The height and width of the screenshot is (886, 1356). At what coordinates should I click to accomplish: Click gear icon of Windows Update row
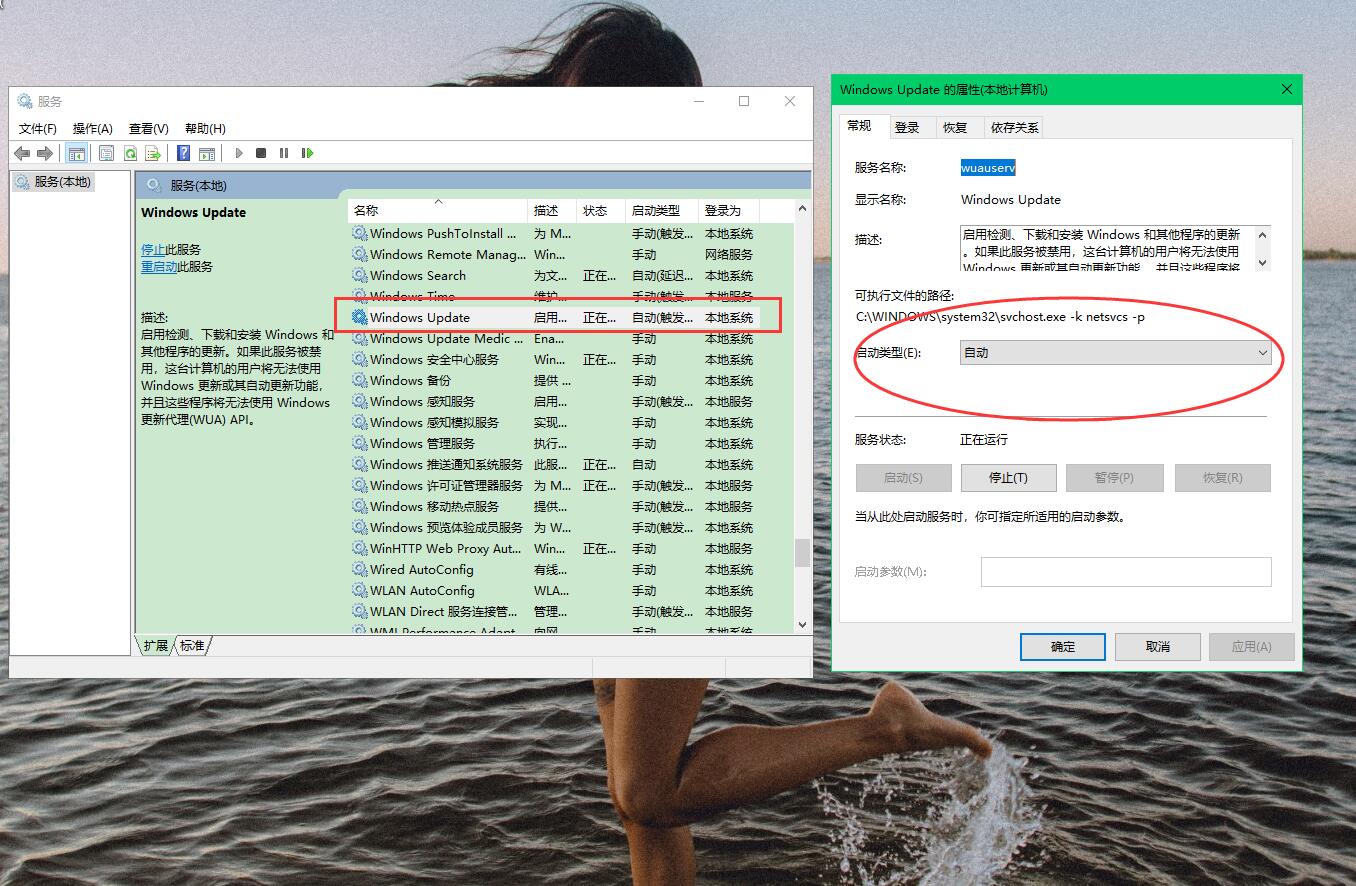(360, 317)
